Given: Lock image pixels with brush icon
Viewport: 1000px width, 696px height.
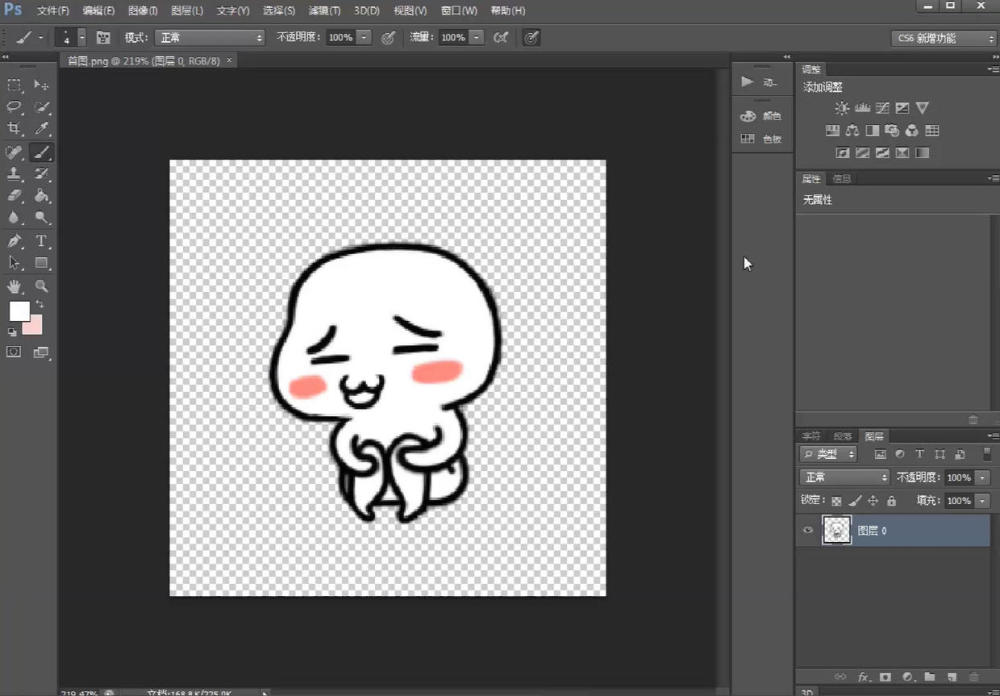Looking at the screenshot, I should pyautogui.click(x=855, y=501).
